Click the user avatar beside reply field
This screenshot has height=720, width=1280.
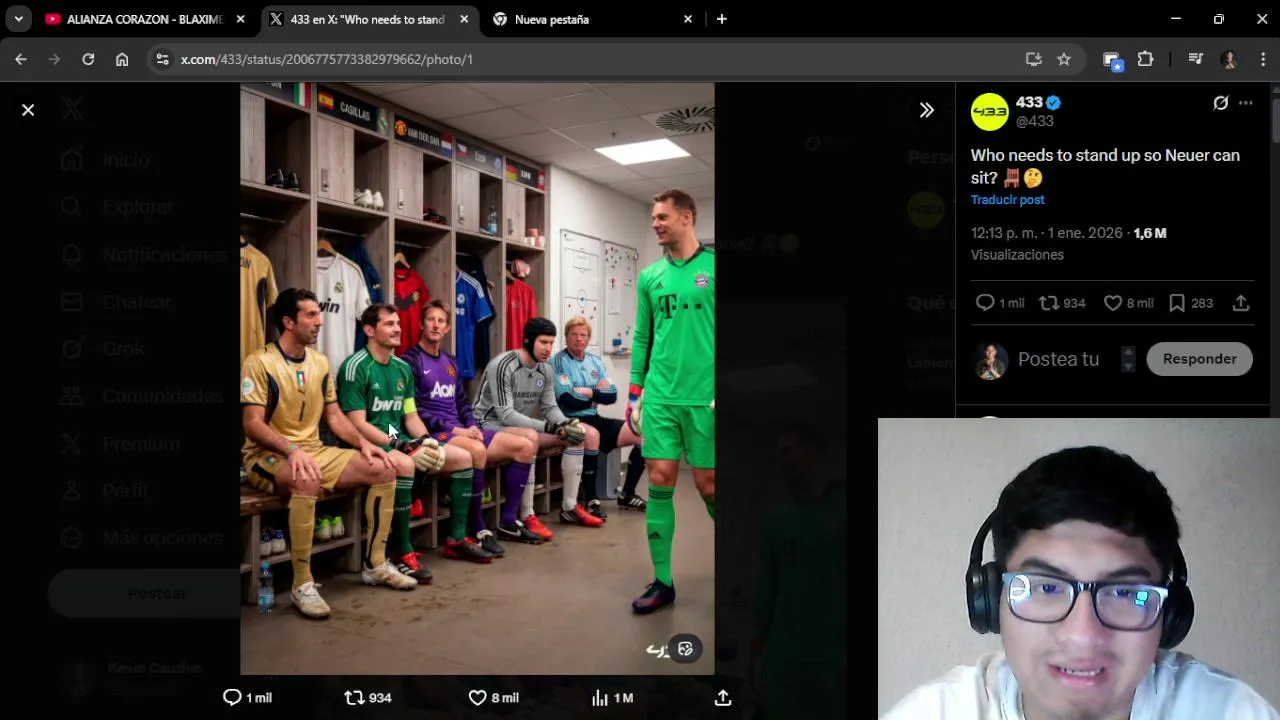pos(990,360)
